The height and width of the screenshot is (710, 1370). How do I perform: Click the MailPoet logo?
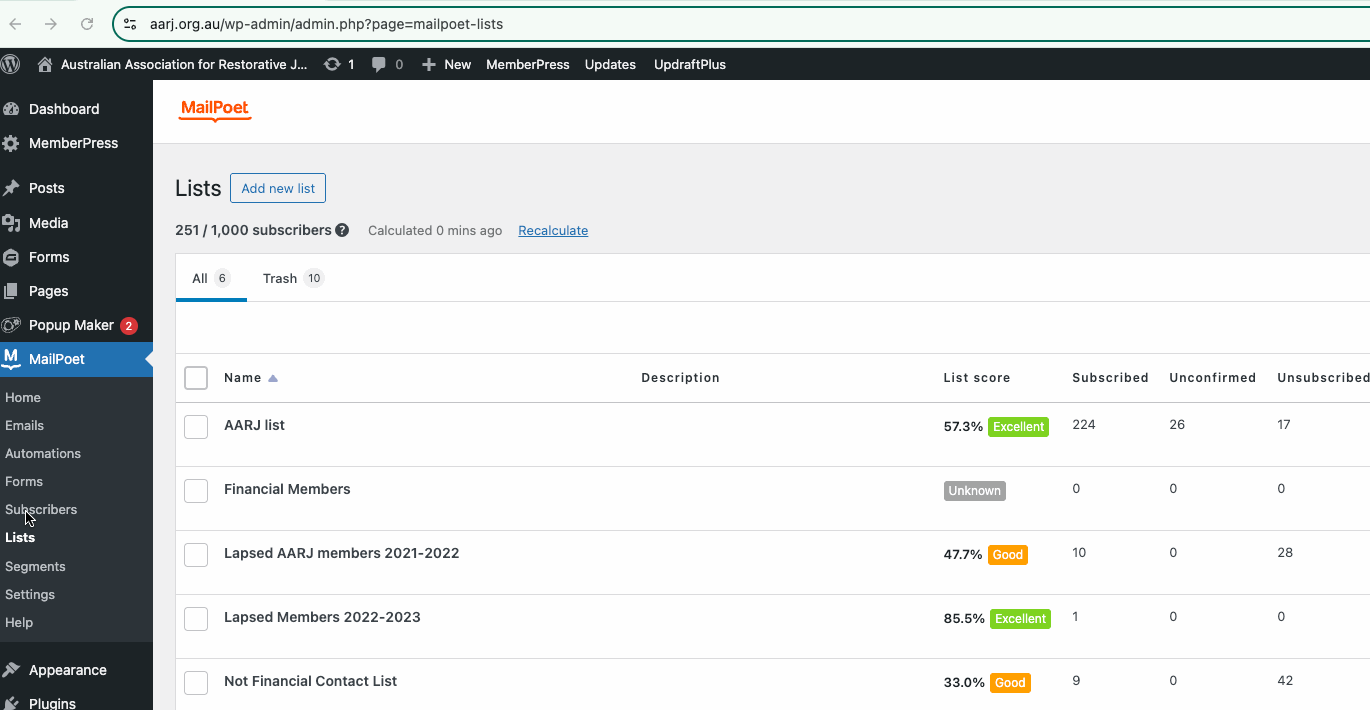point(215,110)
